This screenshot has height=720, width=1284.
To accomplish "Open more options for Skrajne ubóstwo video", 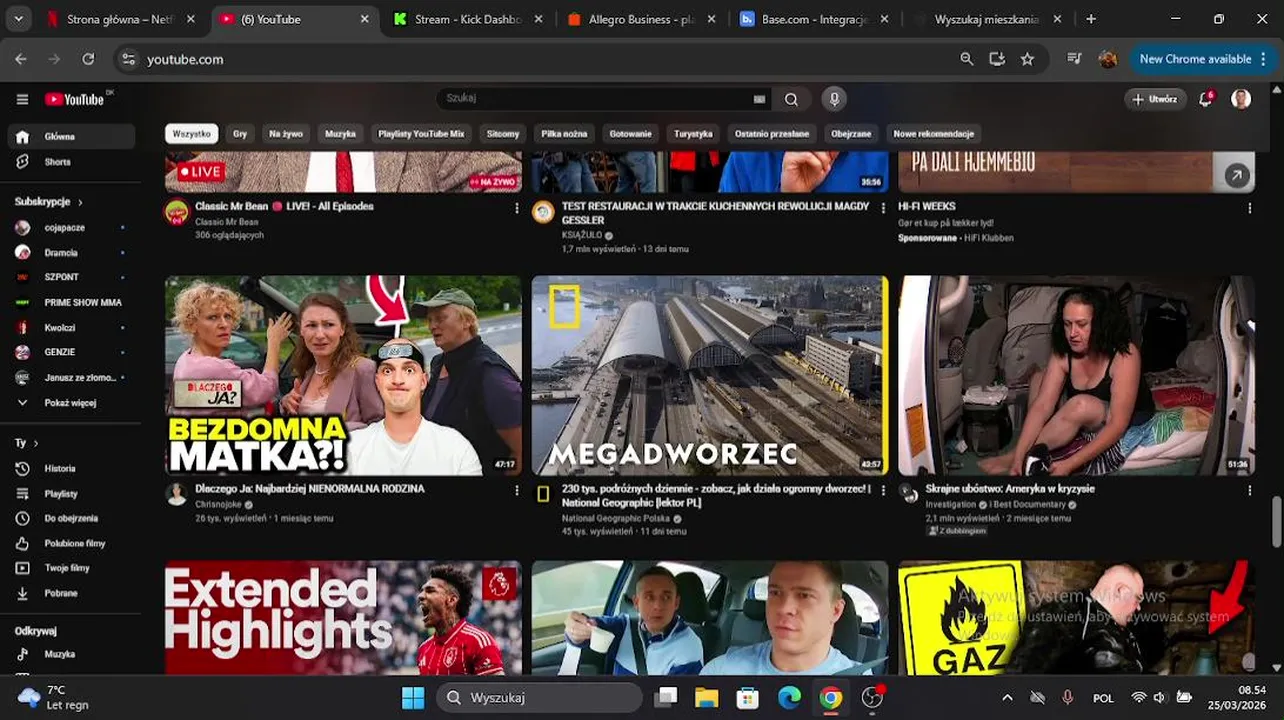I will 1249,491.
